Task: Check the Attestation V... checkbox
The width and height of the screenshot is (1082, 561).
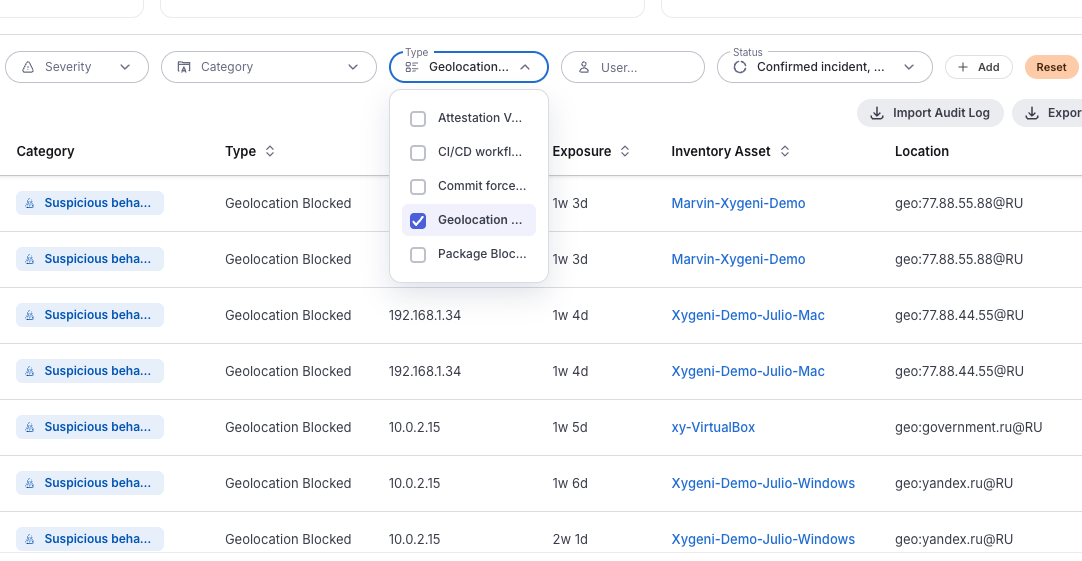Action: [x=418, y=119]
